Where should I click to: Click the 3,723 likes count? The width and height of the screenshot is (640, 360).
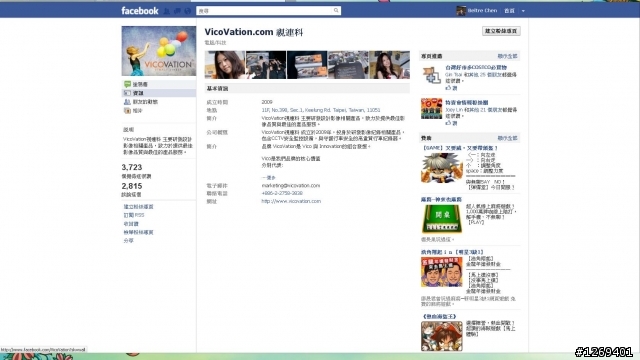click(x=132, y=167)
